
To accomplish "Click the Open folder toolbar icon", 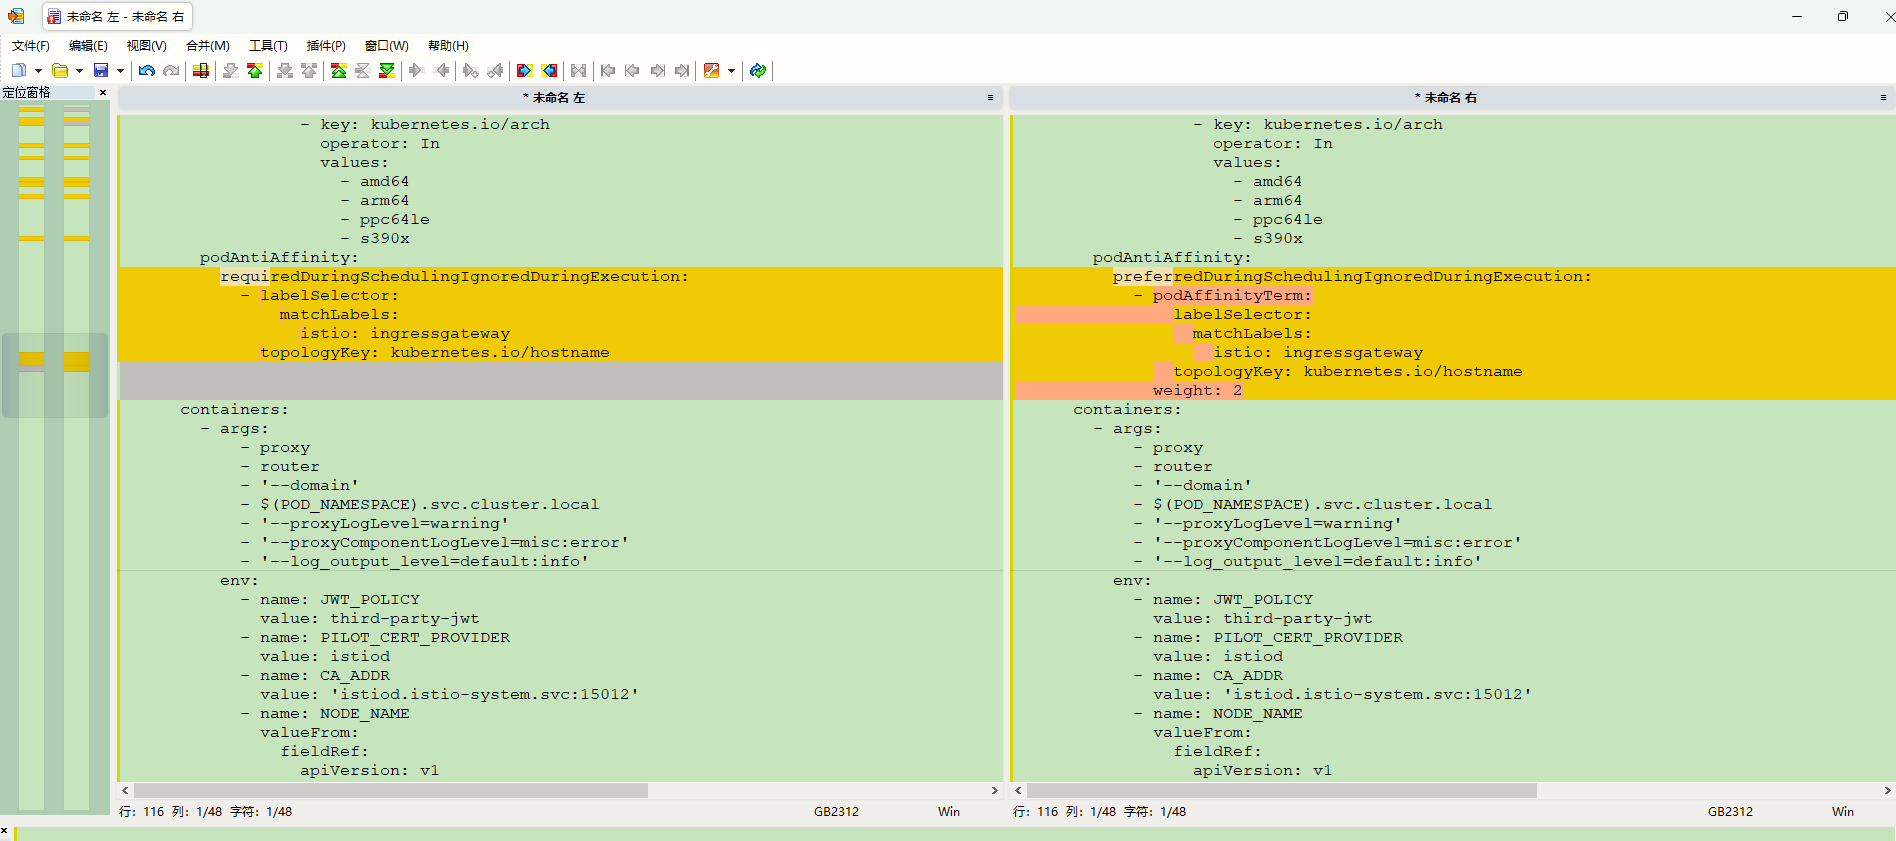I will click(x=60, y=70).
